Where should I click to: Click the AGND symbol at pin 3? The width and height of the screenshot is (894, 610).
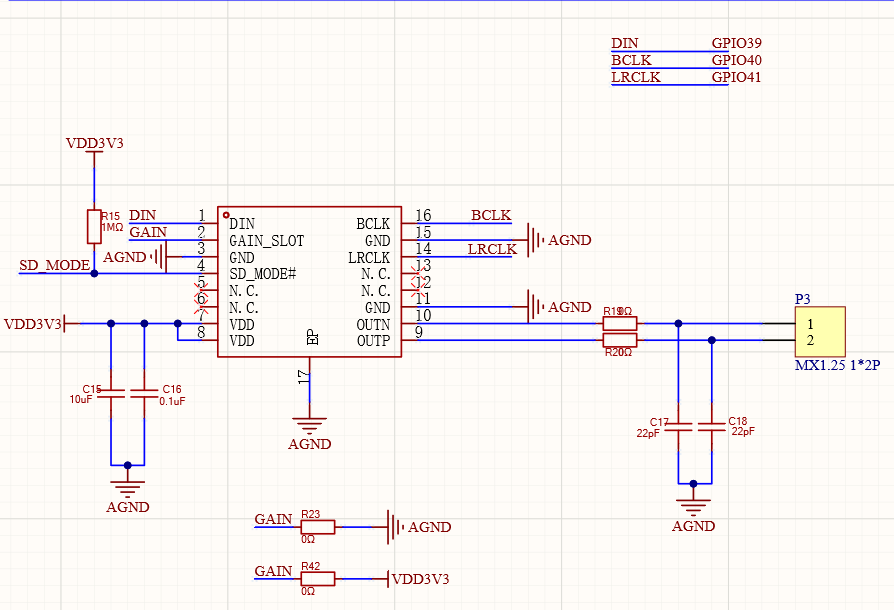(134, 257)
